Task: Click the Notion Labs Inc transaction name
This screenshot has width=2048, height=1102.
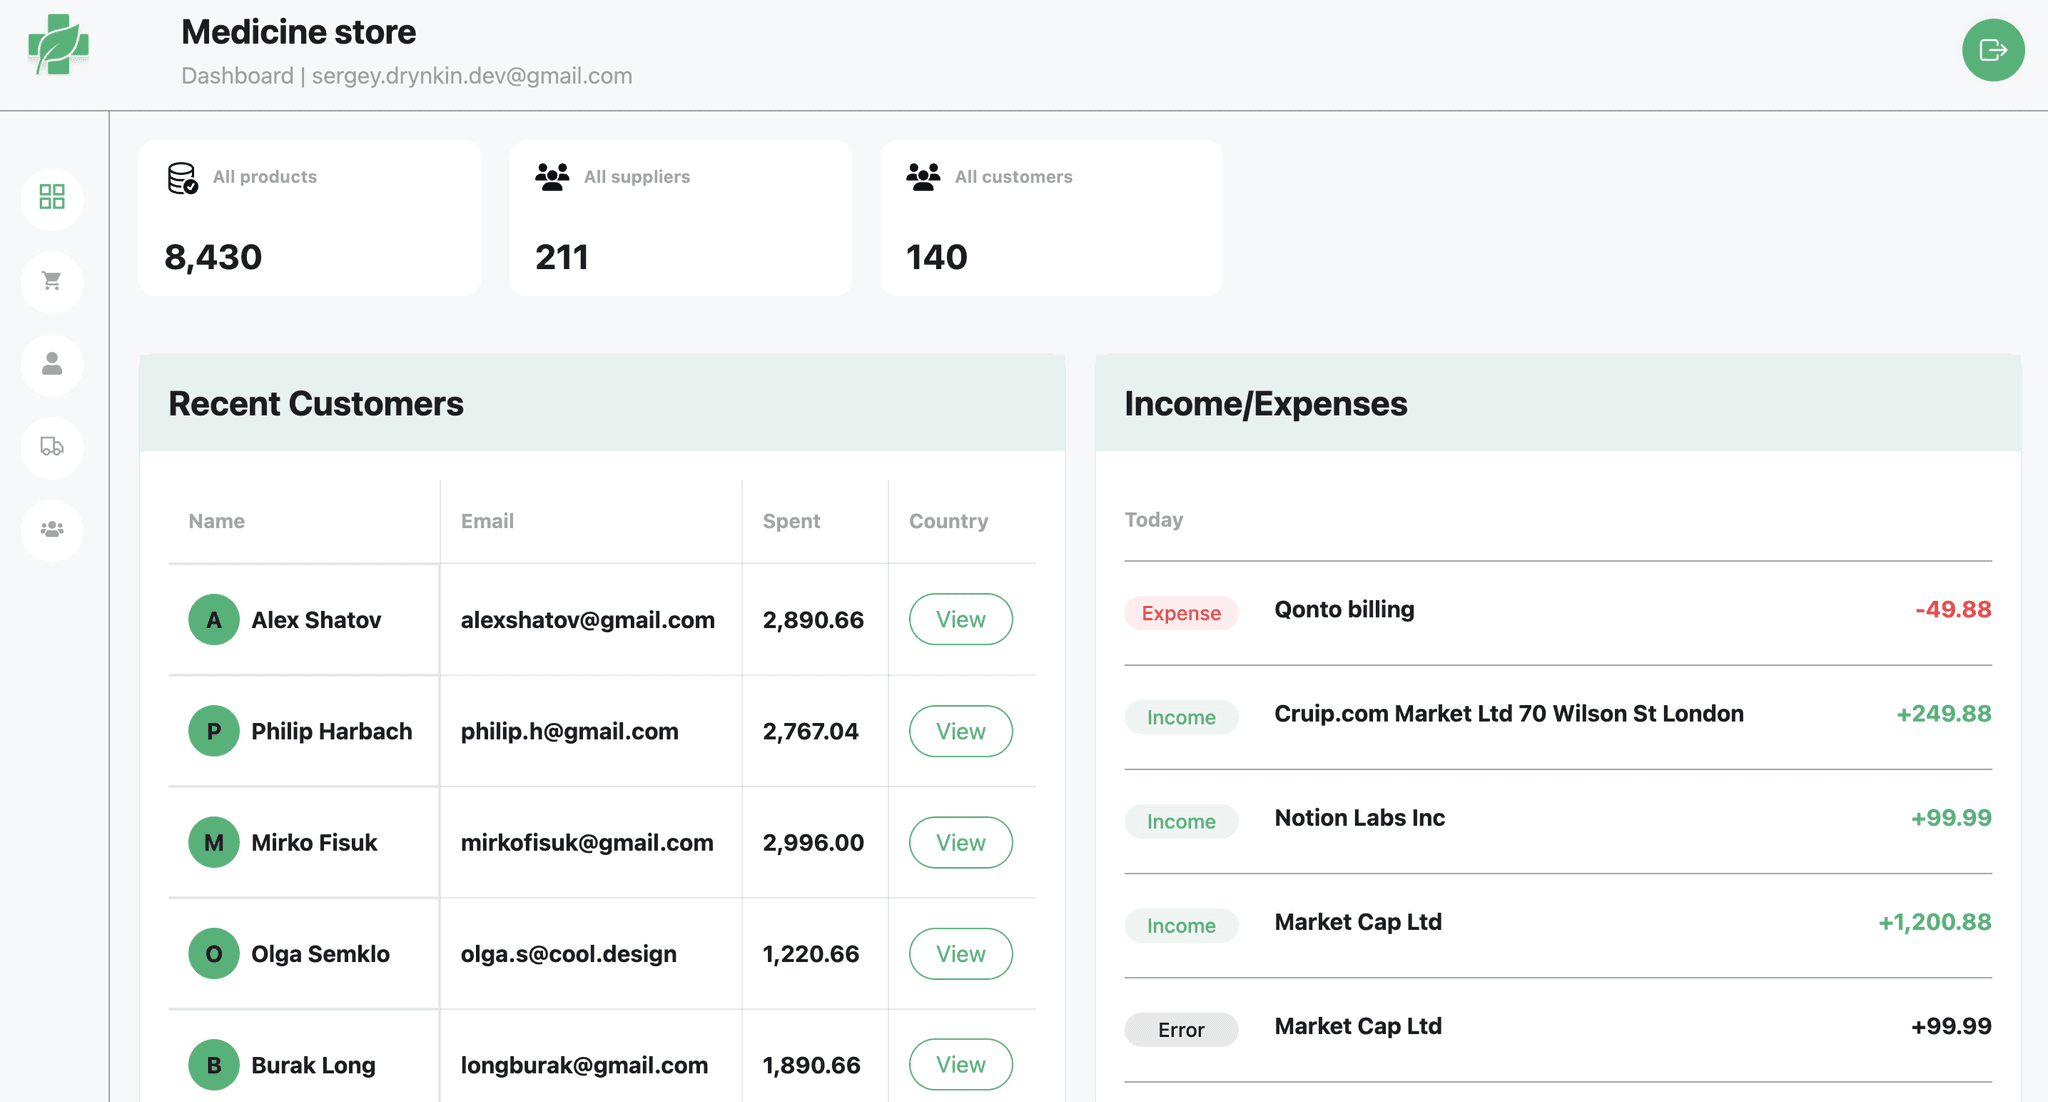Action: tap(1360, 818)
